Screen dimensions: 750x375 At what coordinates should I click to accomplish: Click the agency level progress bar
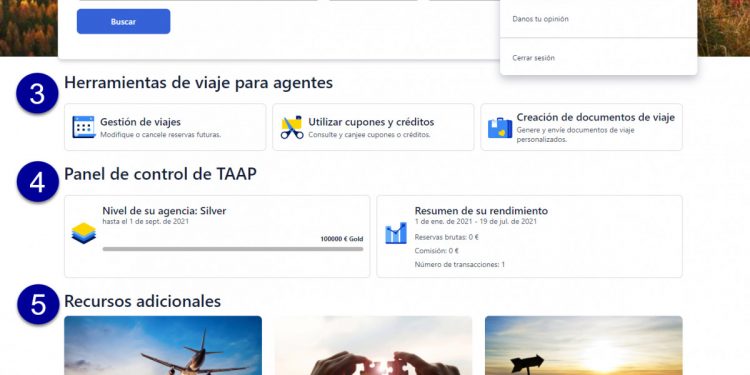click(232, 249)
